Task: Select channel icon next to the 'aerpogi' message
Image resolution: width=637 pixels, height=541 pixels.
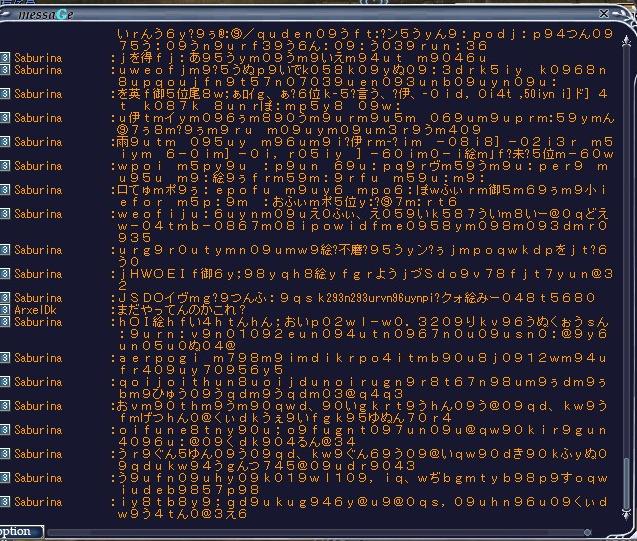Action: (x=5, y=358)
